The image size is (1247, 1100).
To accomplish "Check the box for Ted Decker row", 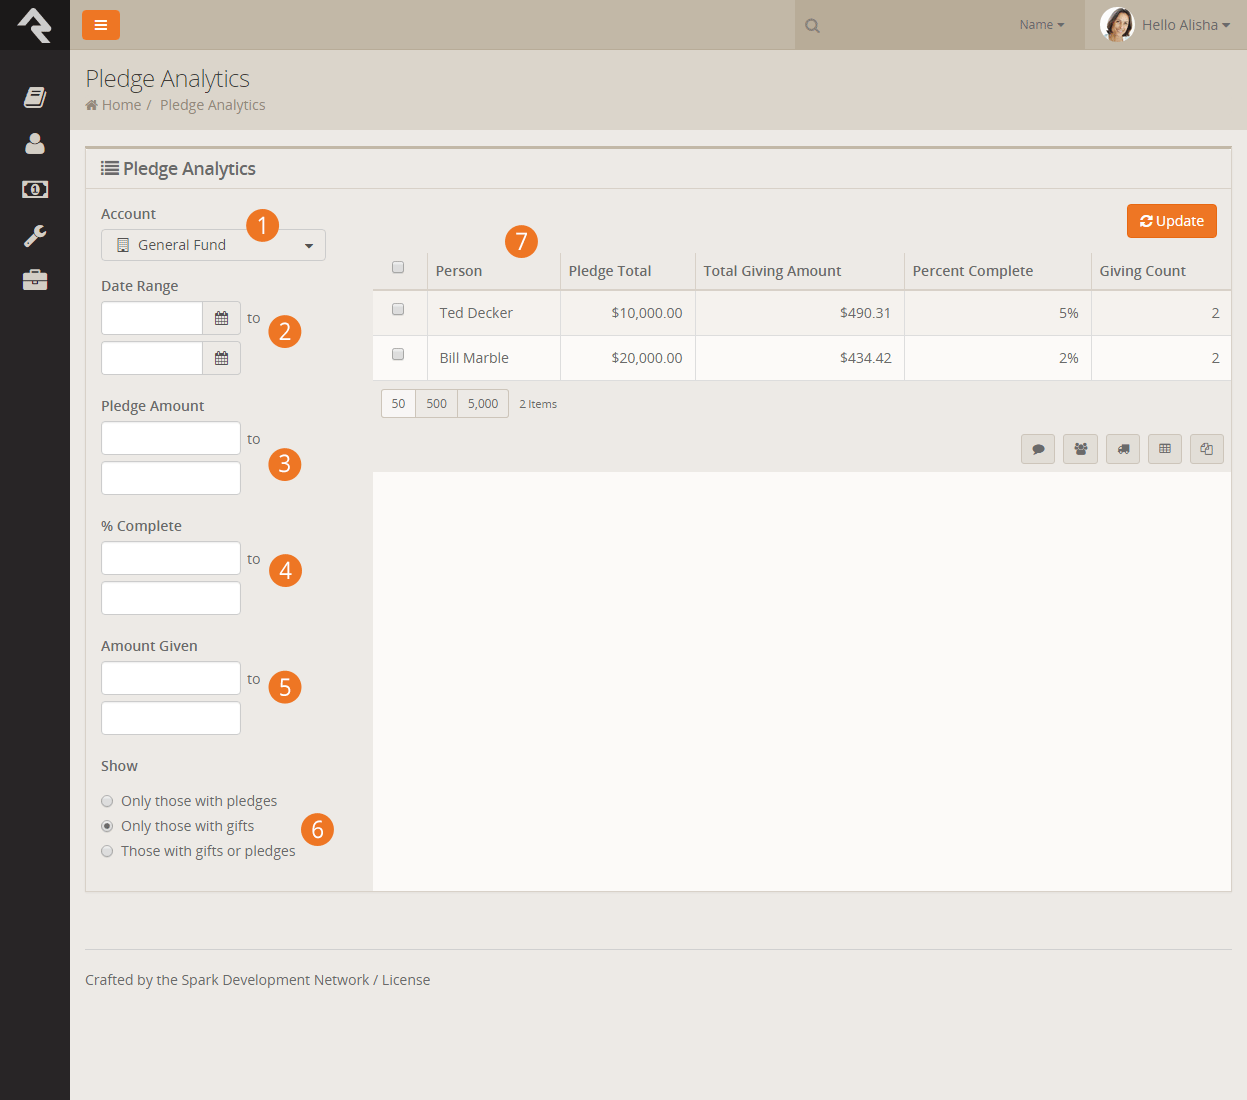I will coord(398,310).
